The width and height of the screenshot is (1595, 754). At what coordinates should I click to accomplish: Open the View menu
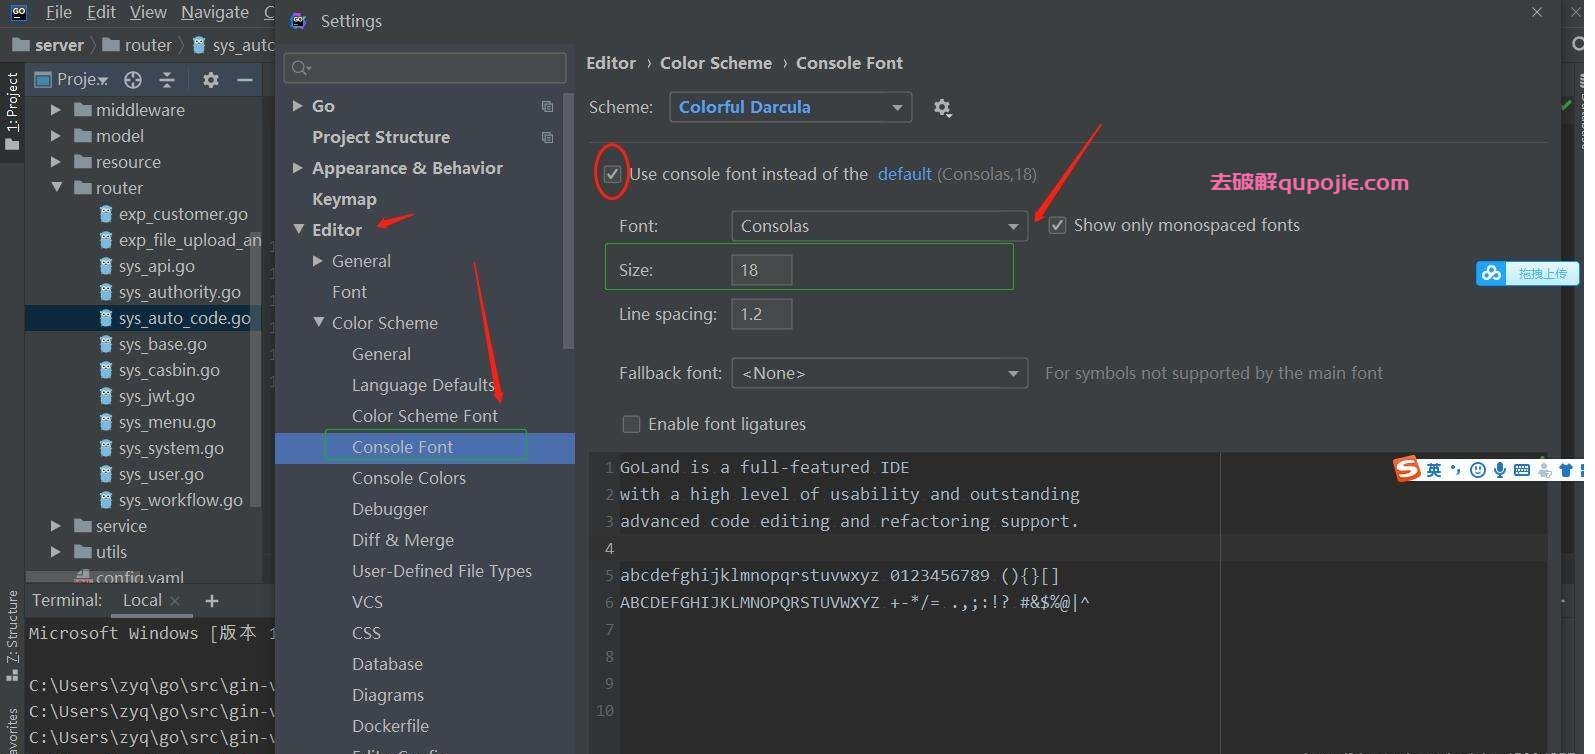click(148, 12)
